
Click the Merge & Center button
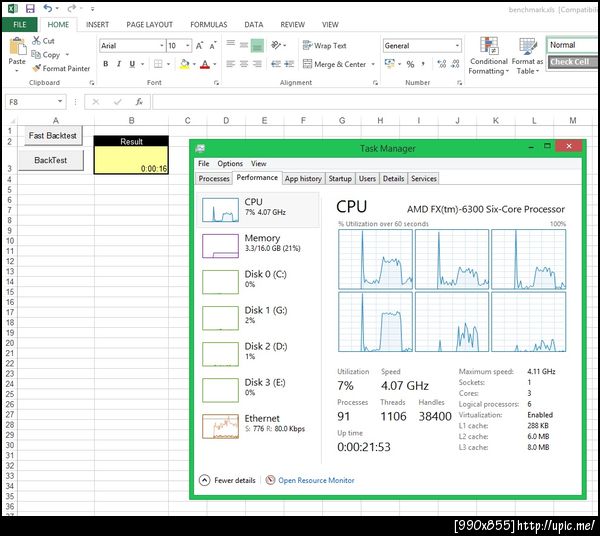point(334,64)
